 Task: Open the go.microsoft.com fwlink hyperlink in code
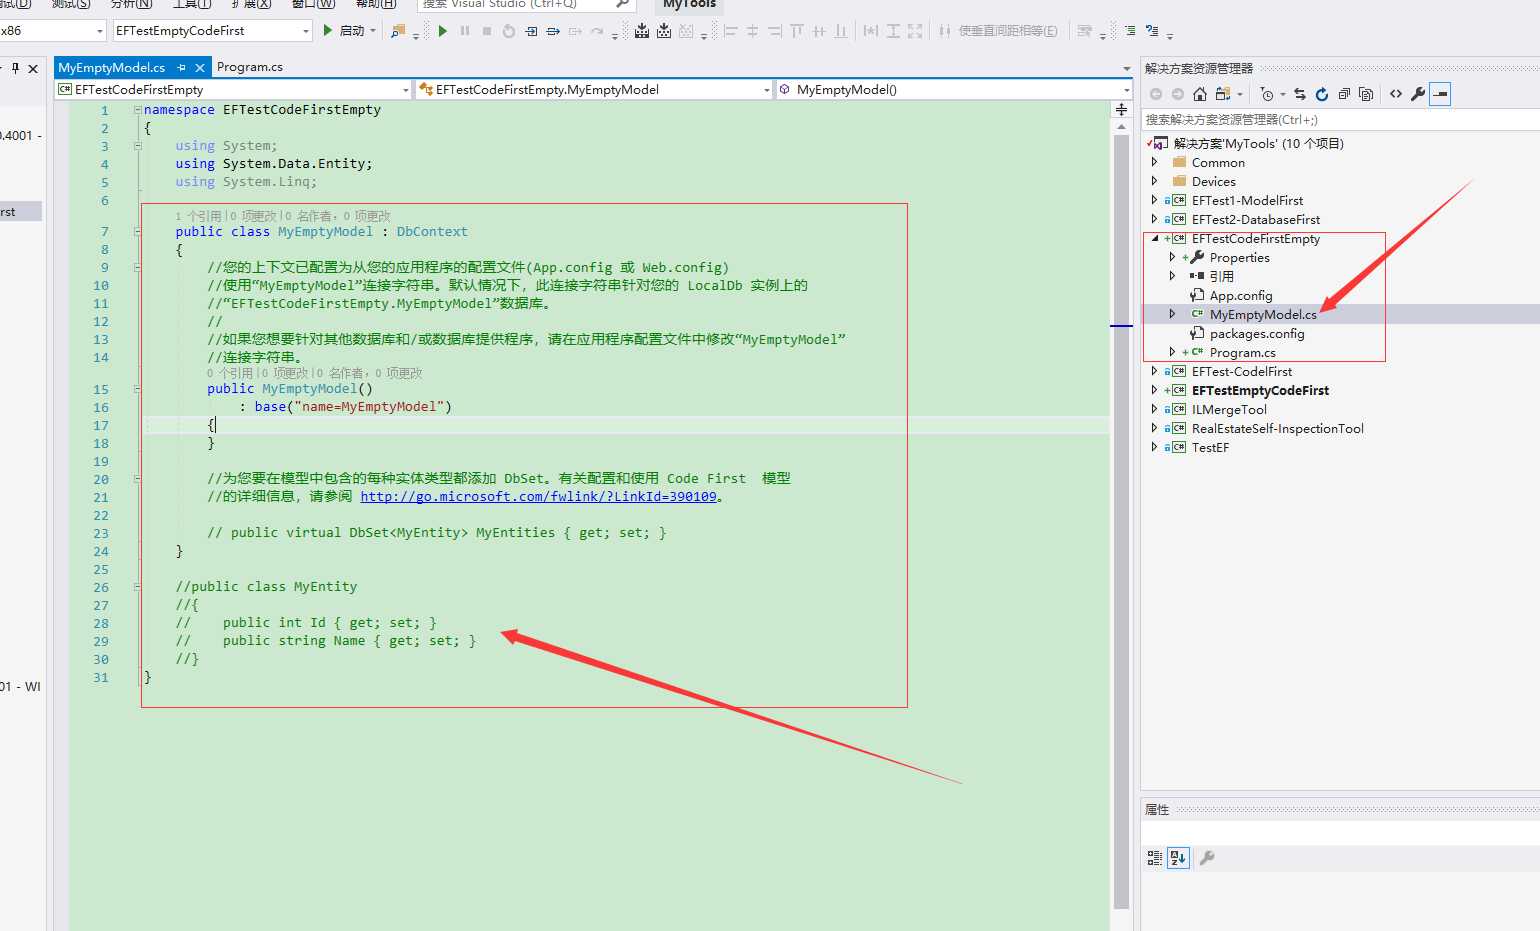coord(538,496)
